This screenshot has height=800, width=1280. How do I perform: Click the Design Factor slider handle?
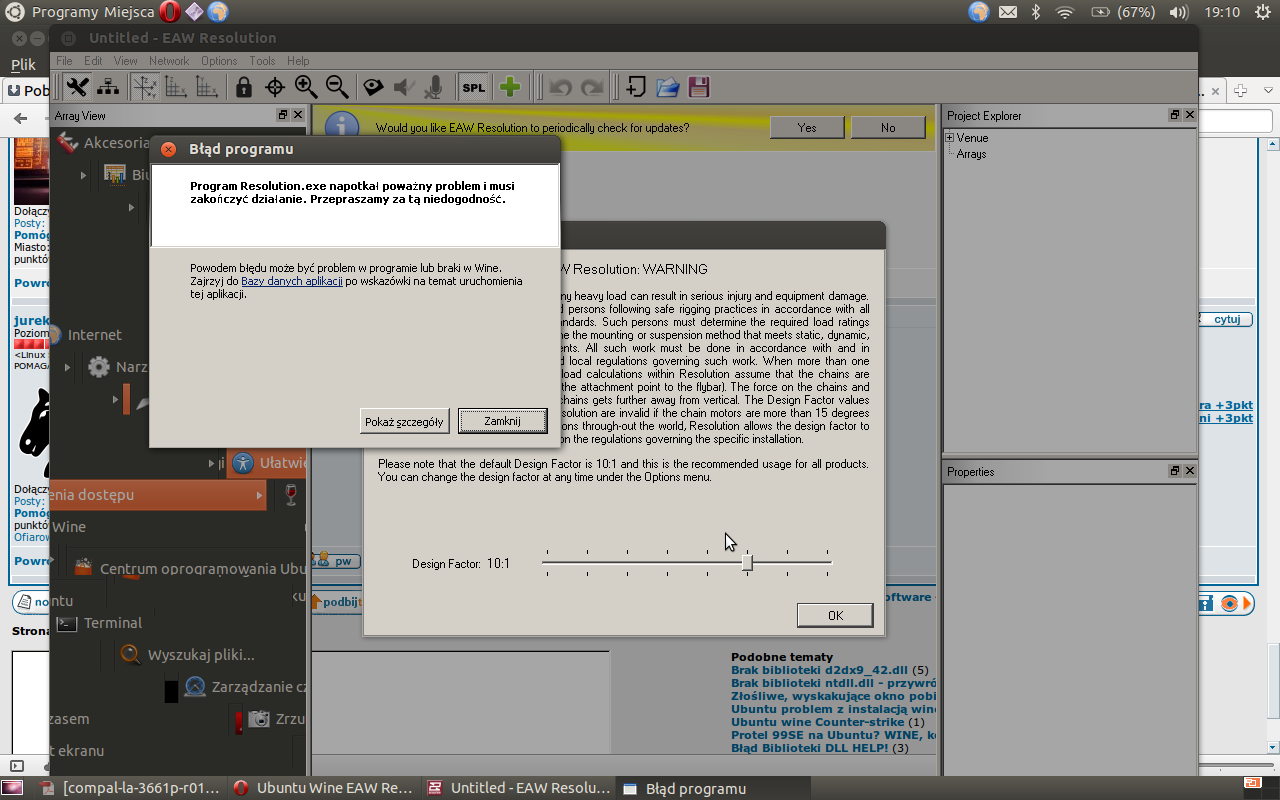point(747,563)
